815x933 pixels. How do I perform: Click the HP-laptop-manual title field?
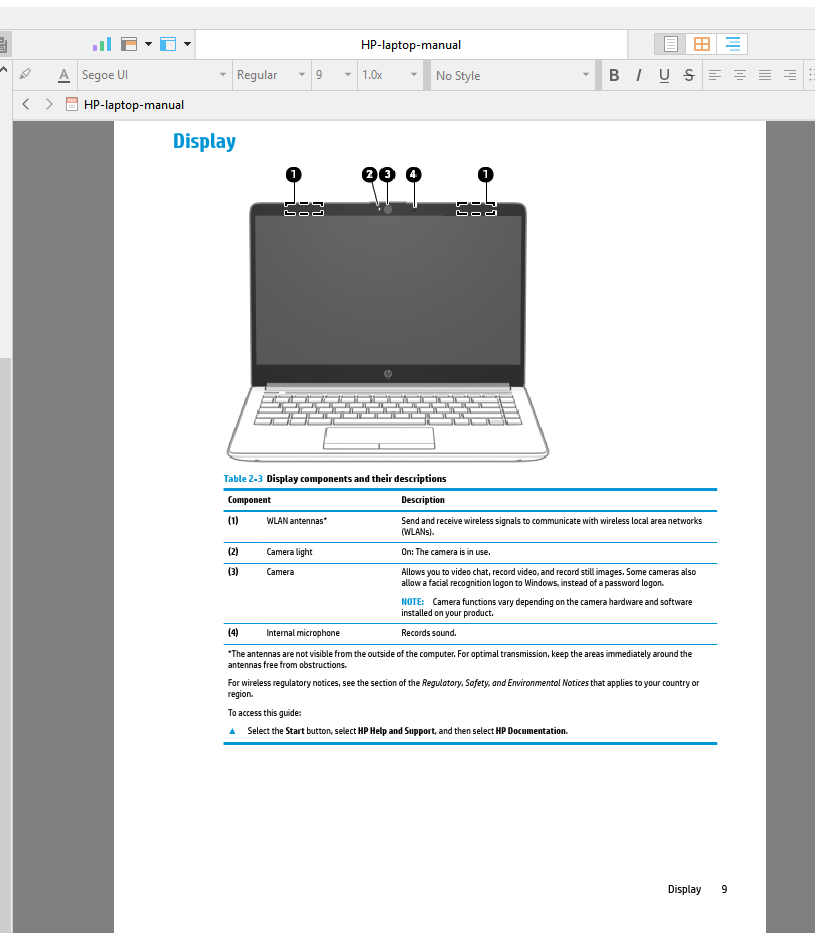point(411,45)
